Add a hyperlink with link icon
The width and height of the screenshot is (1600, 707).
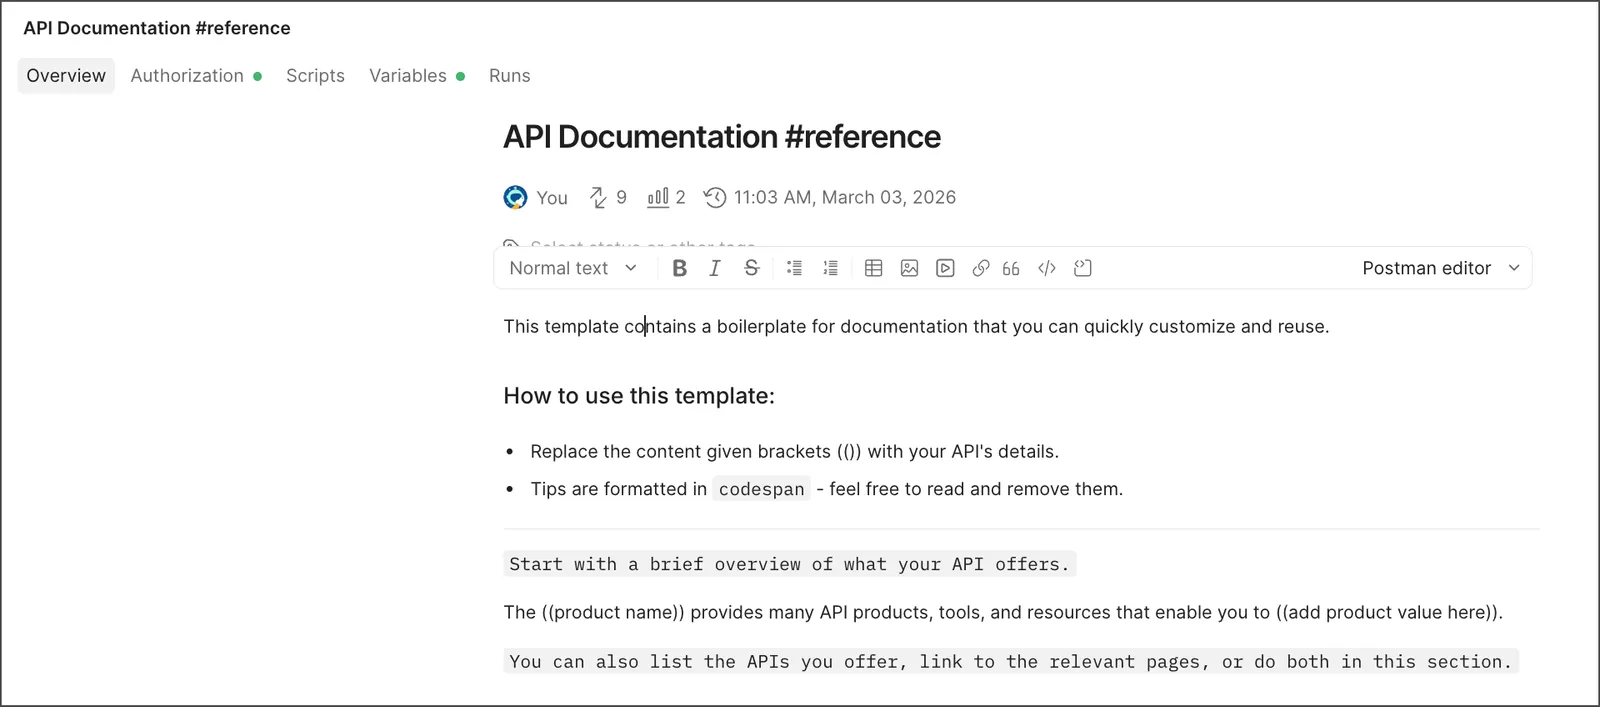point(981,268)
